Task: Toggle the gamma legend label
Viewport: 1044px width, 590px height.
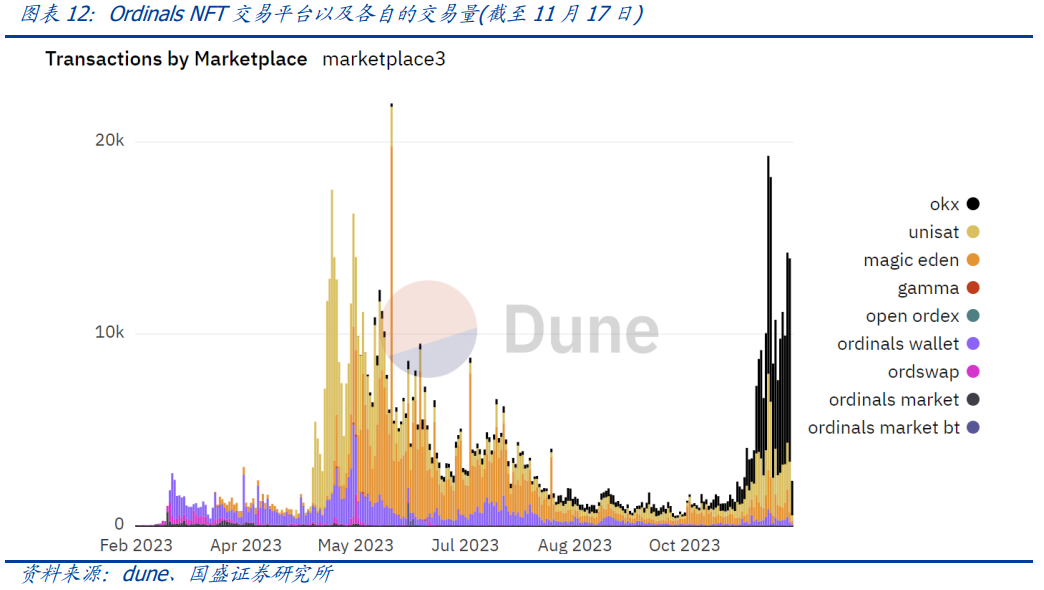Action: point(928,289)
